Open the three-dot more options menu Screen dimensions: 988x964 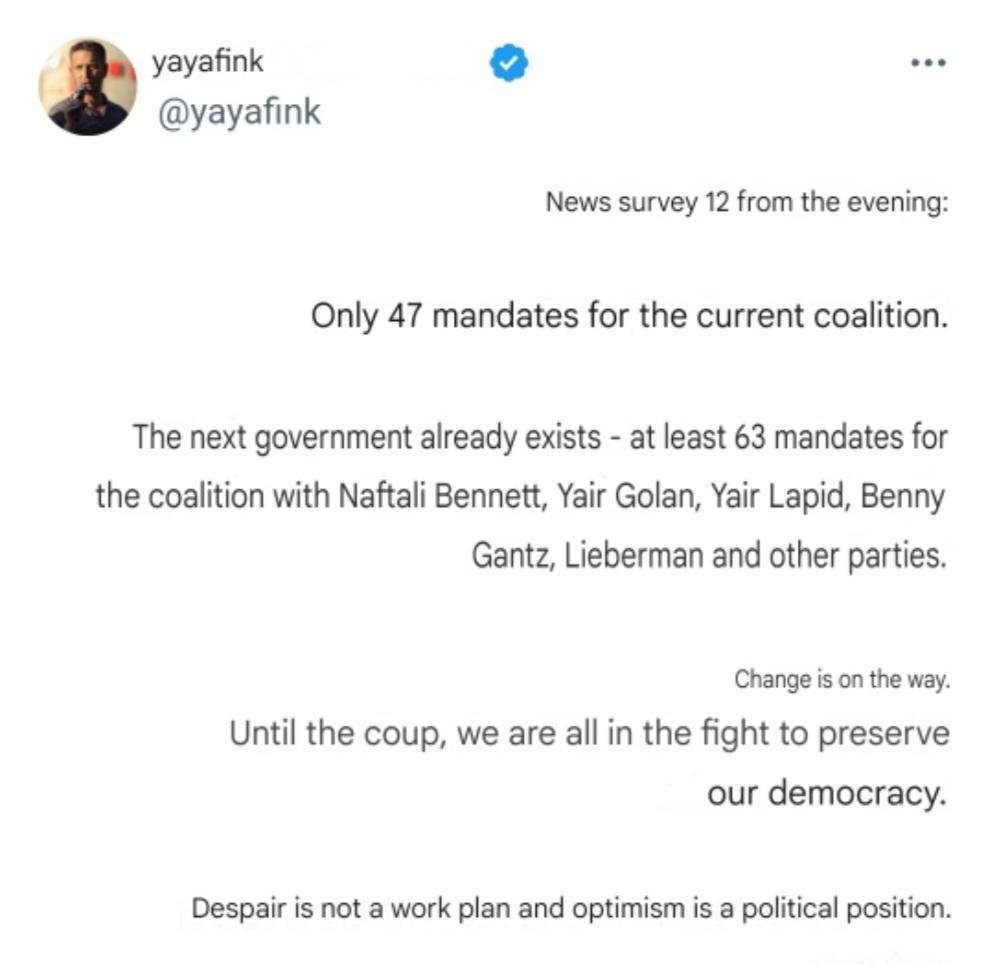click(929, 62)
